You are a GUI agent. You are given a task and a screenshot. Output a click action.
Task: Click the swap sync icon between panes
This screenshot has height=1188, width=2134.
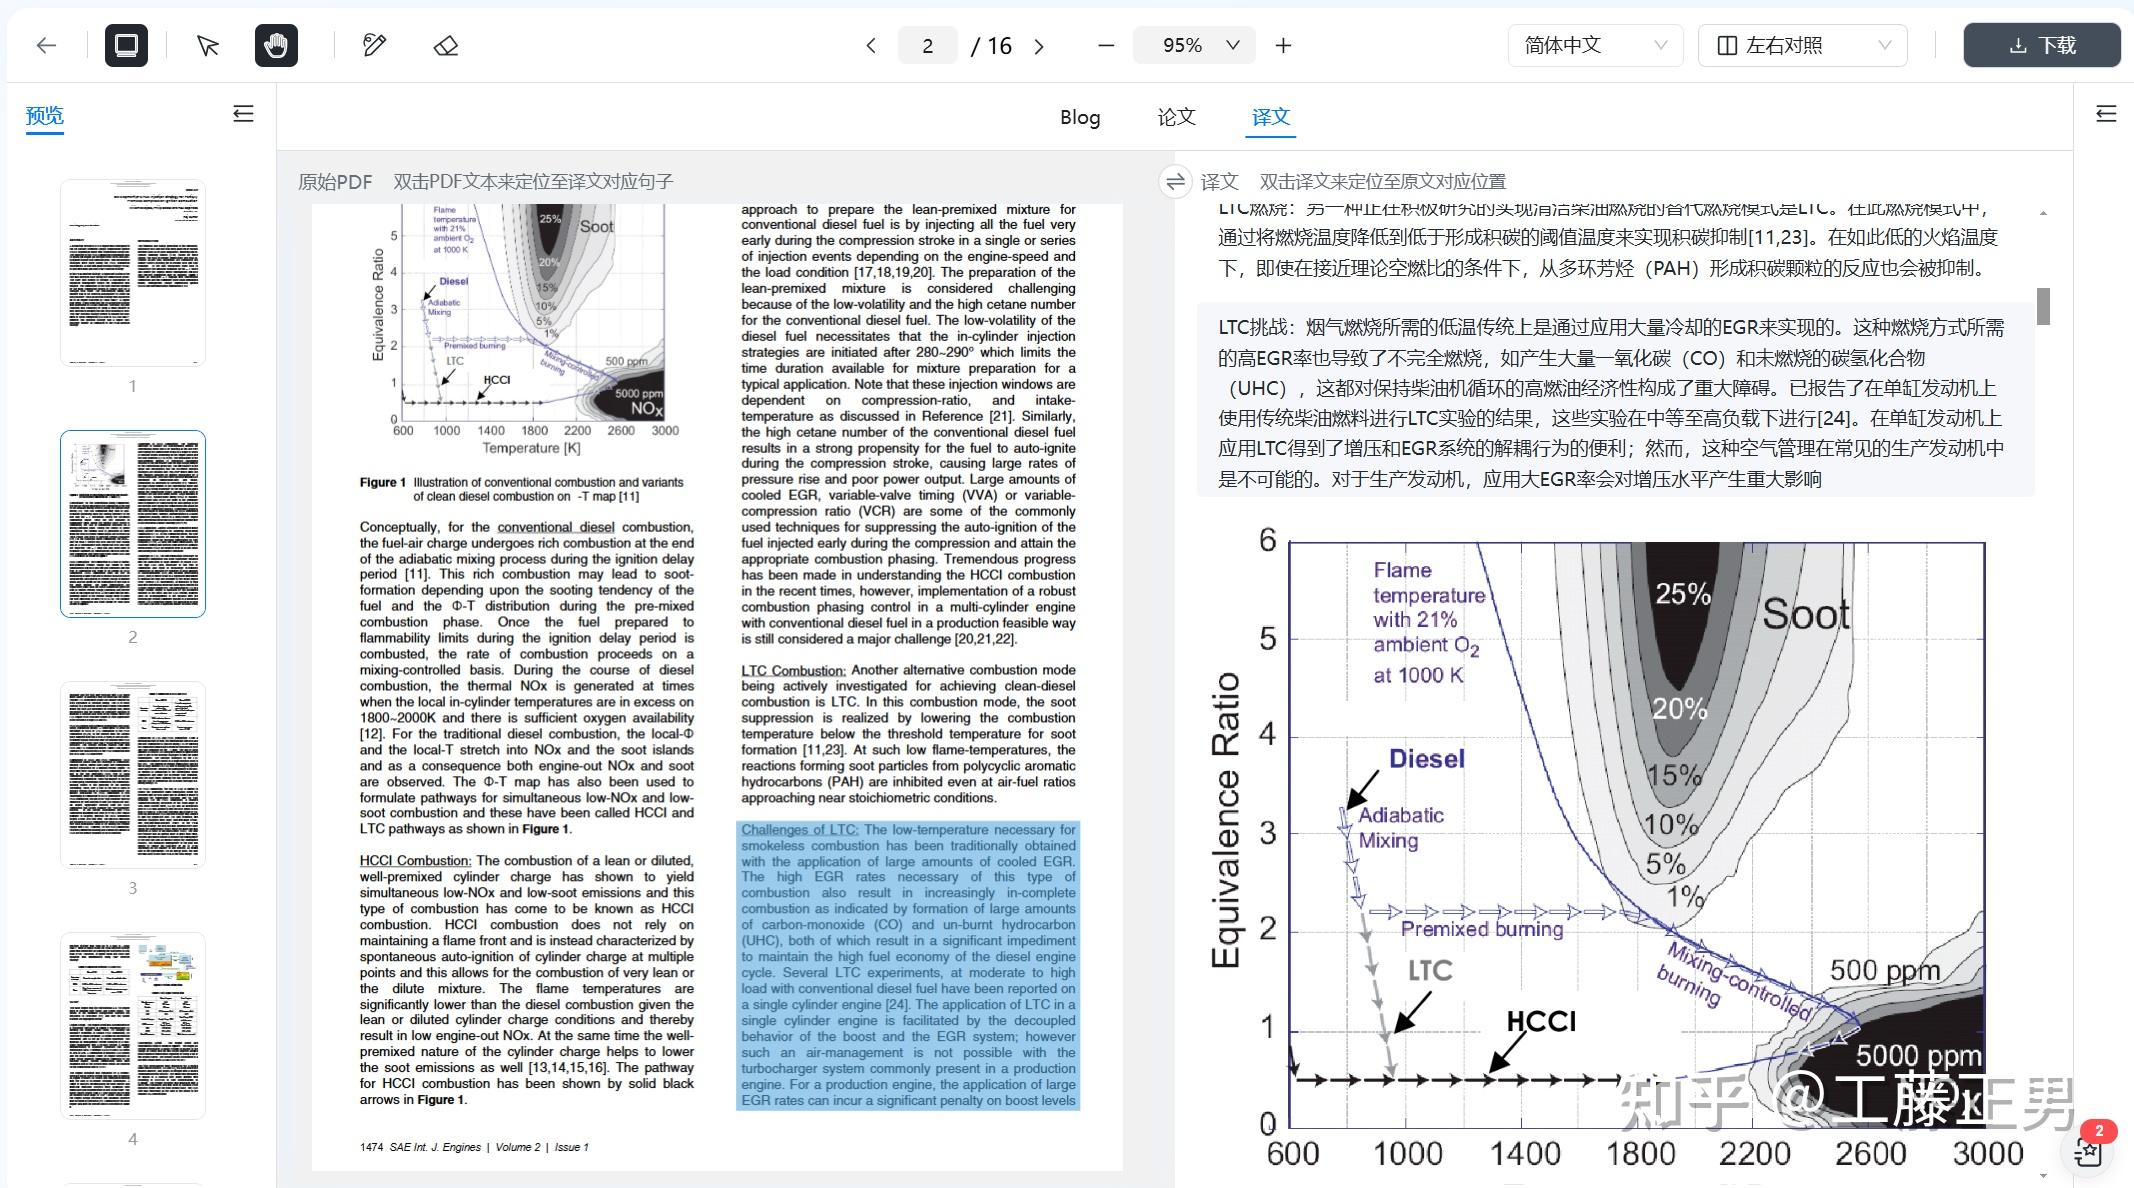tap(1176, 181)
